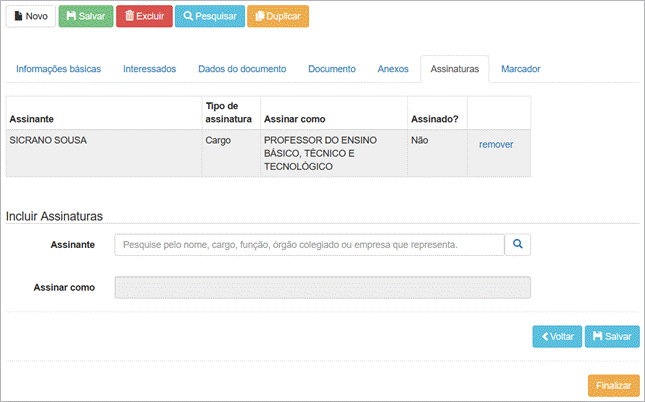Focus the Assinante search input field
The height and width of the screenshot is (402, 645).
tap(309, 244)
